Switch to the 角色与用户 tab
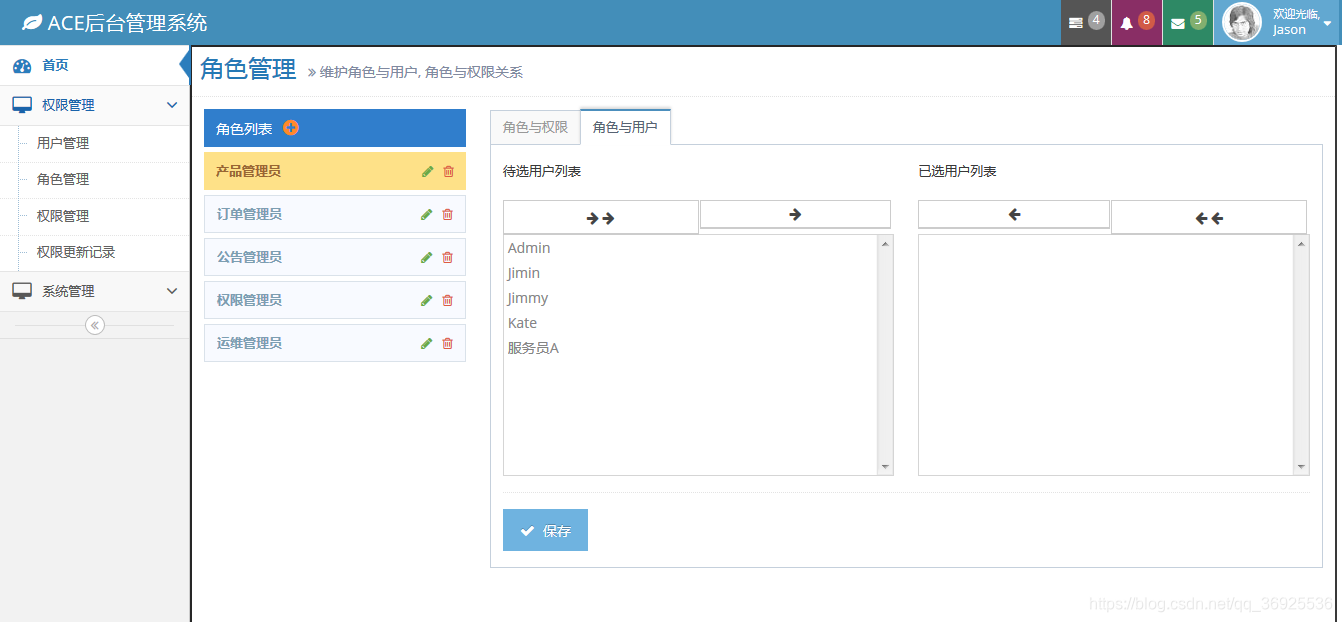 (625, 127)
